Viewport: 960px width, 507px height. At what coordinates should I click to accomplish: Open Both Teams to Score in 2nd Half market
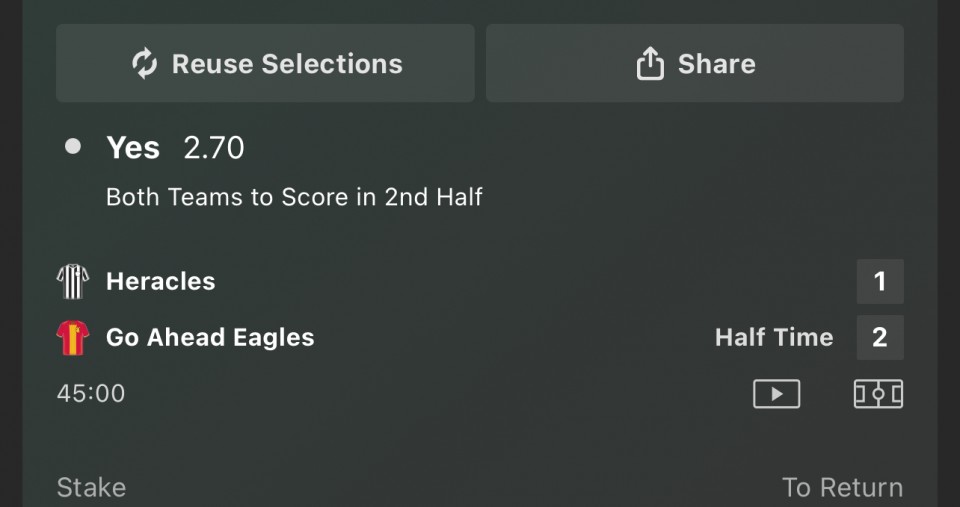coord(294,197)
